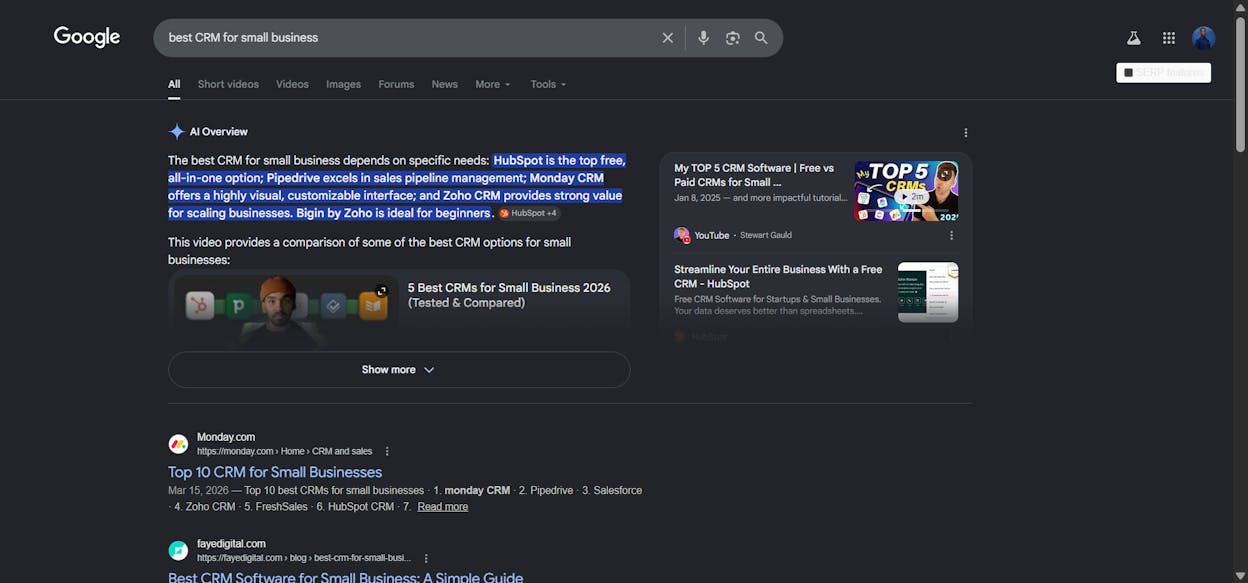The height and width of the screenshot is (583, 1248).
Task: Click the Monday.com favicon
Action: click(178, 444)
